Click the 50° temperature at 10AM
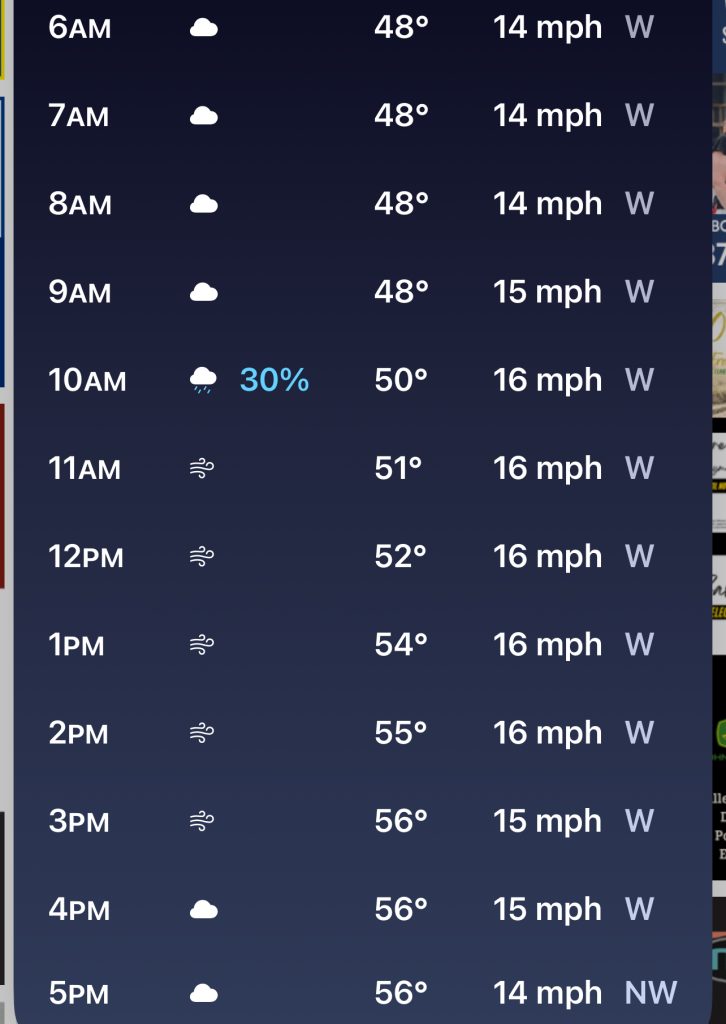Screen dimensions: 726x1024 point(401,381)
